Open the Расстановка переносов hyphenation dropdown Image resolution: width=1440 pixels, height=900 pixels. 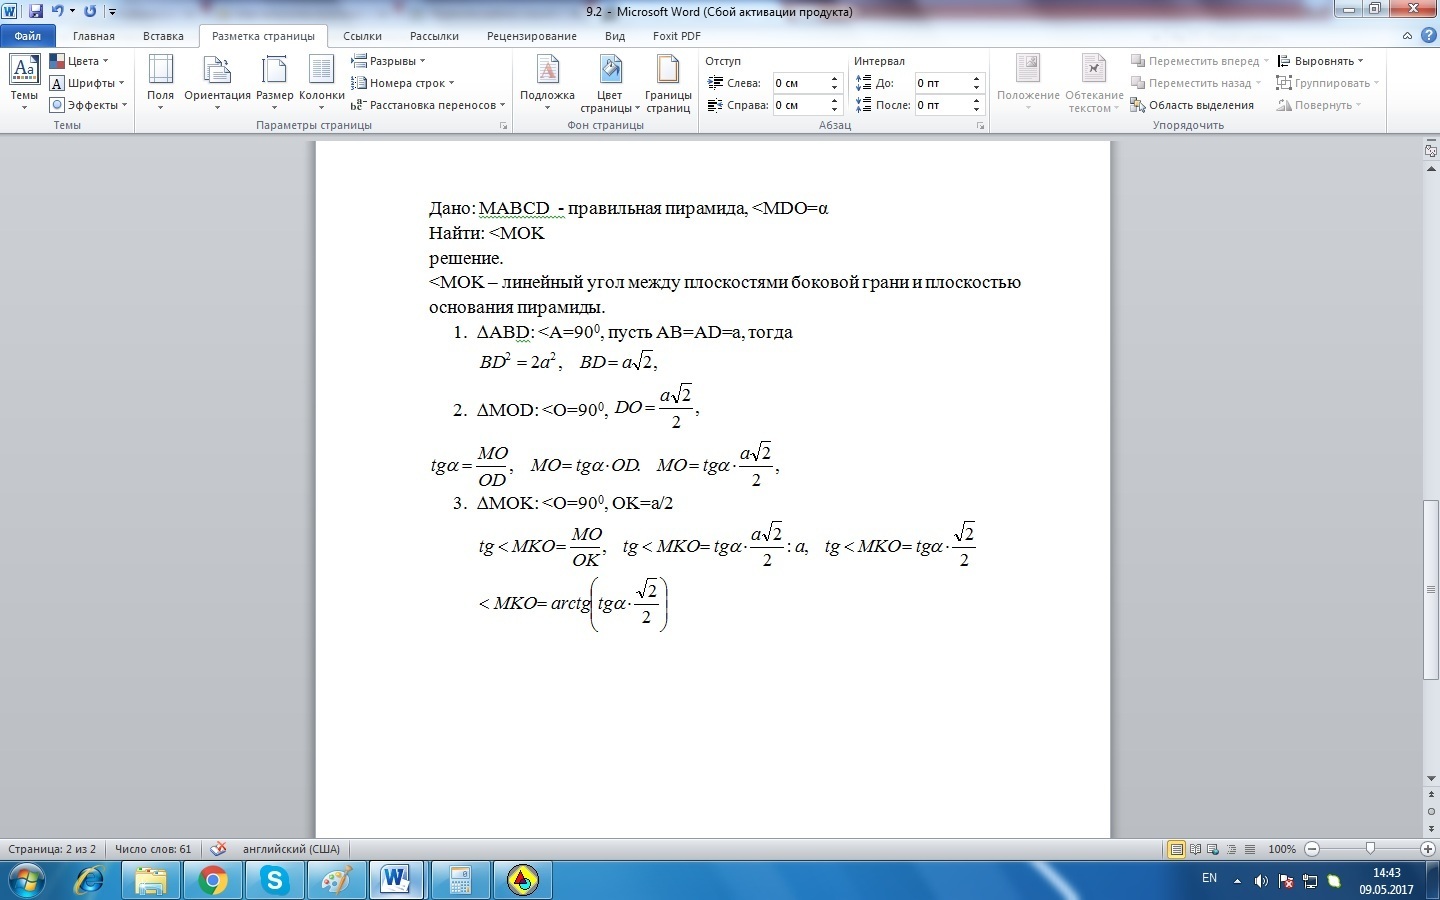pos(428,105)
